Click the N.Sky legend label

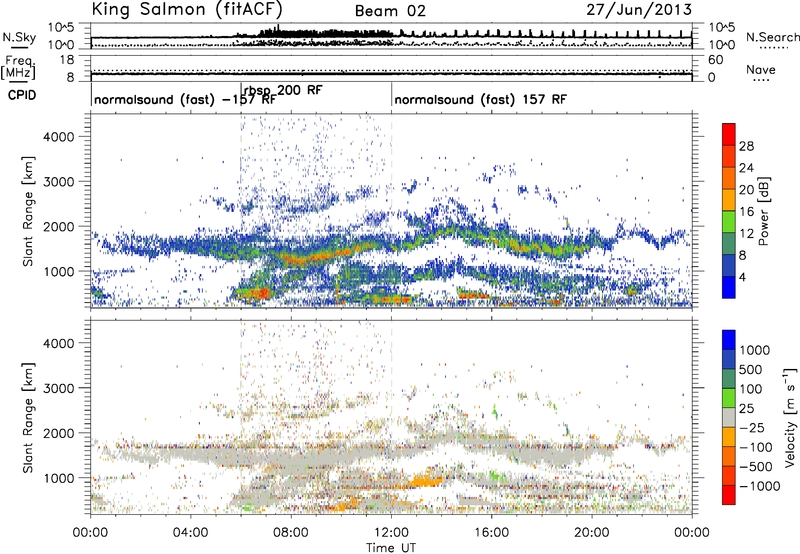click(x=19, y=37)
